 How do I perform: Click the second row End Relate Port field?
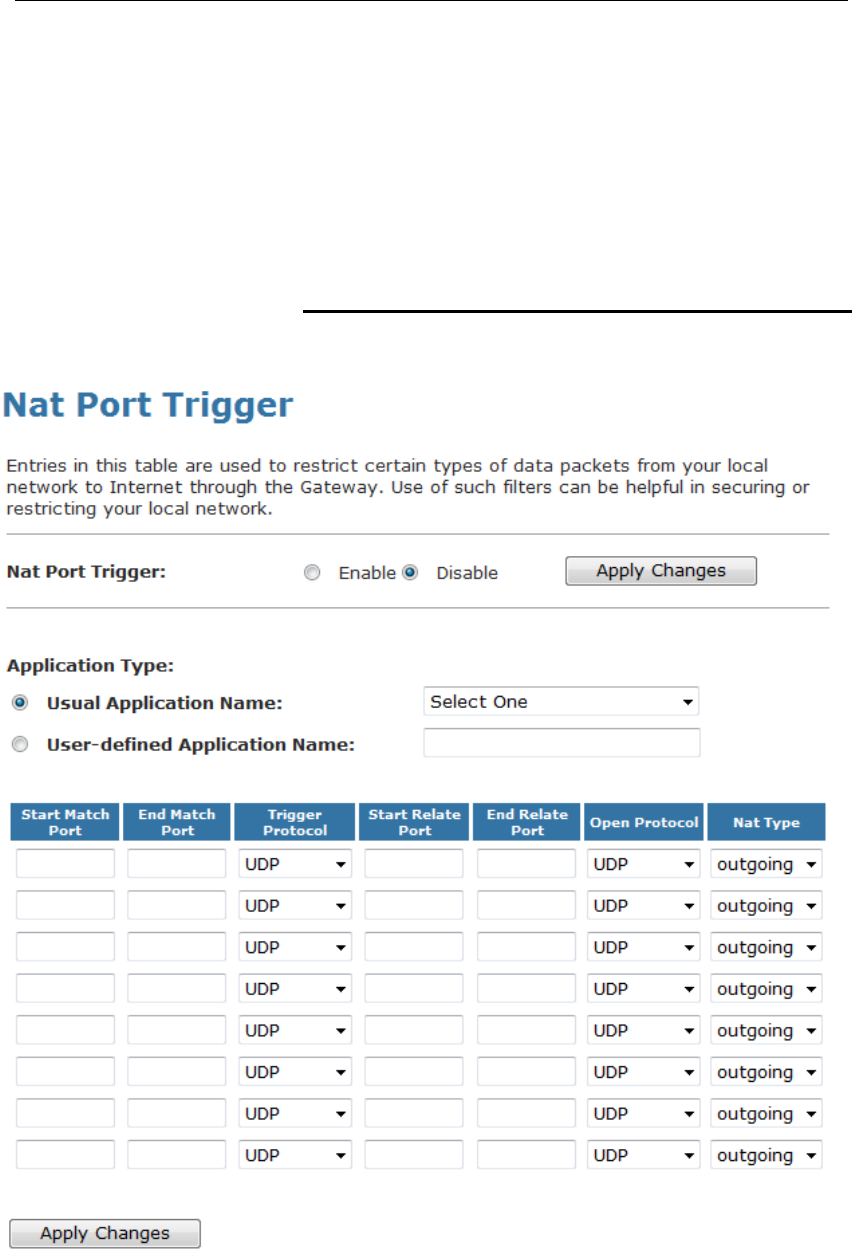[526, 906]
